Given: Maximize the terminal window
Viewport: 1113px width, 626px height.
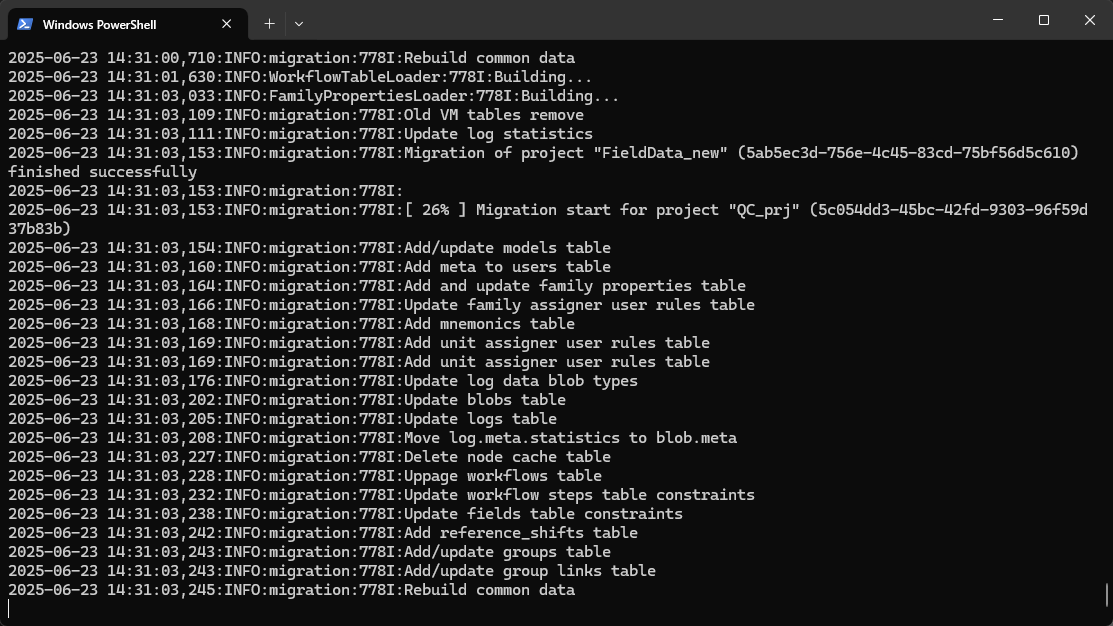Looking at the screenshot, I should (x=1044, y=20).
